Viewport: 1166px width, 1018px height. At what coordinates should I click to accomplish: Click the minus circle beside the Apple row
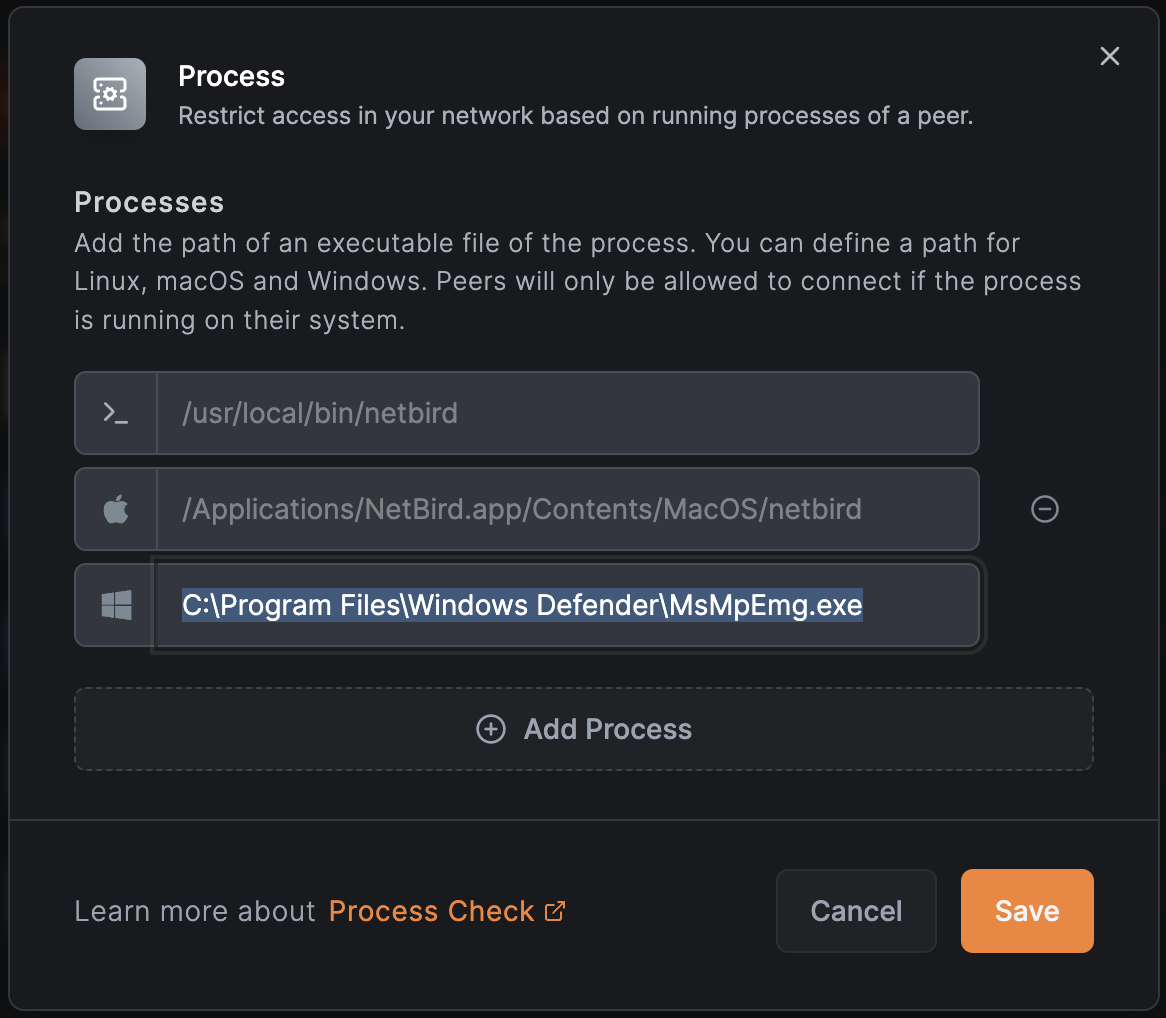pyautogui.click(x=1044, y=509)
